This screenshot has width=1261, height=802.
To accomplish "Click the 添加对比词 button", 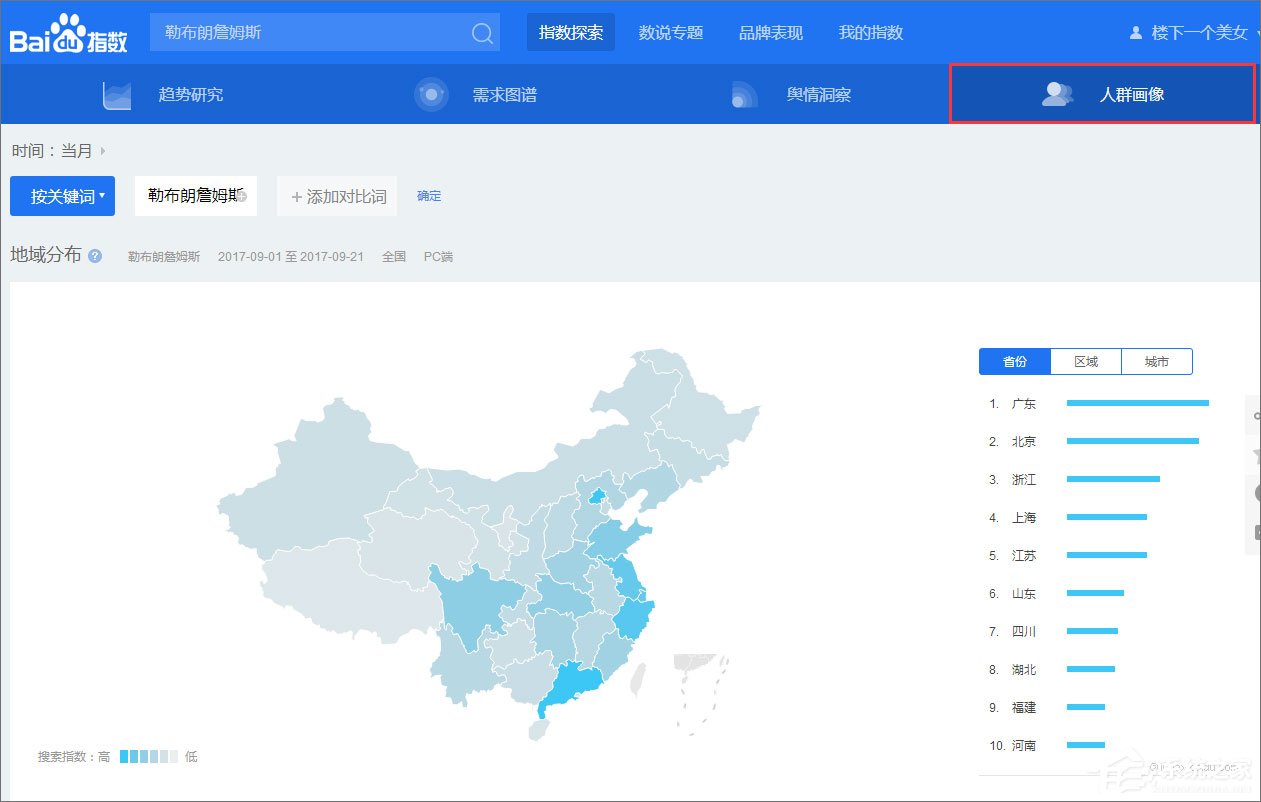I will pyautogui.click(x=336, y=196).
